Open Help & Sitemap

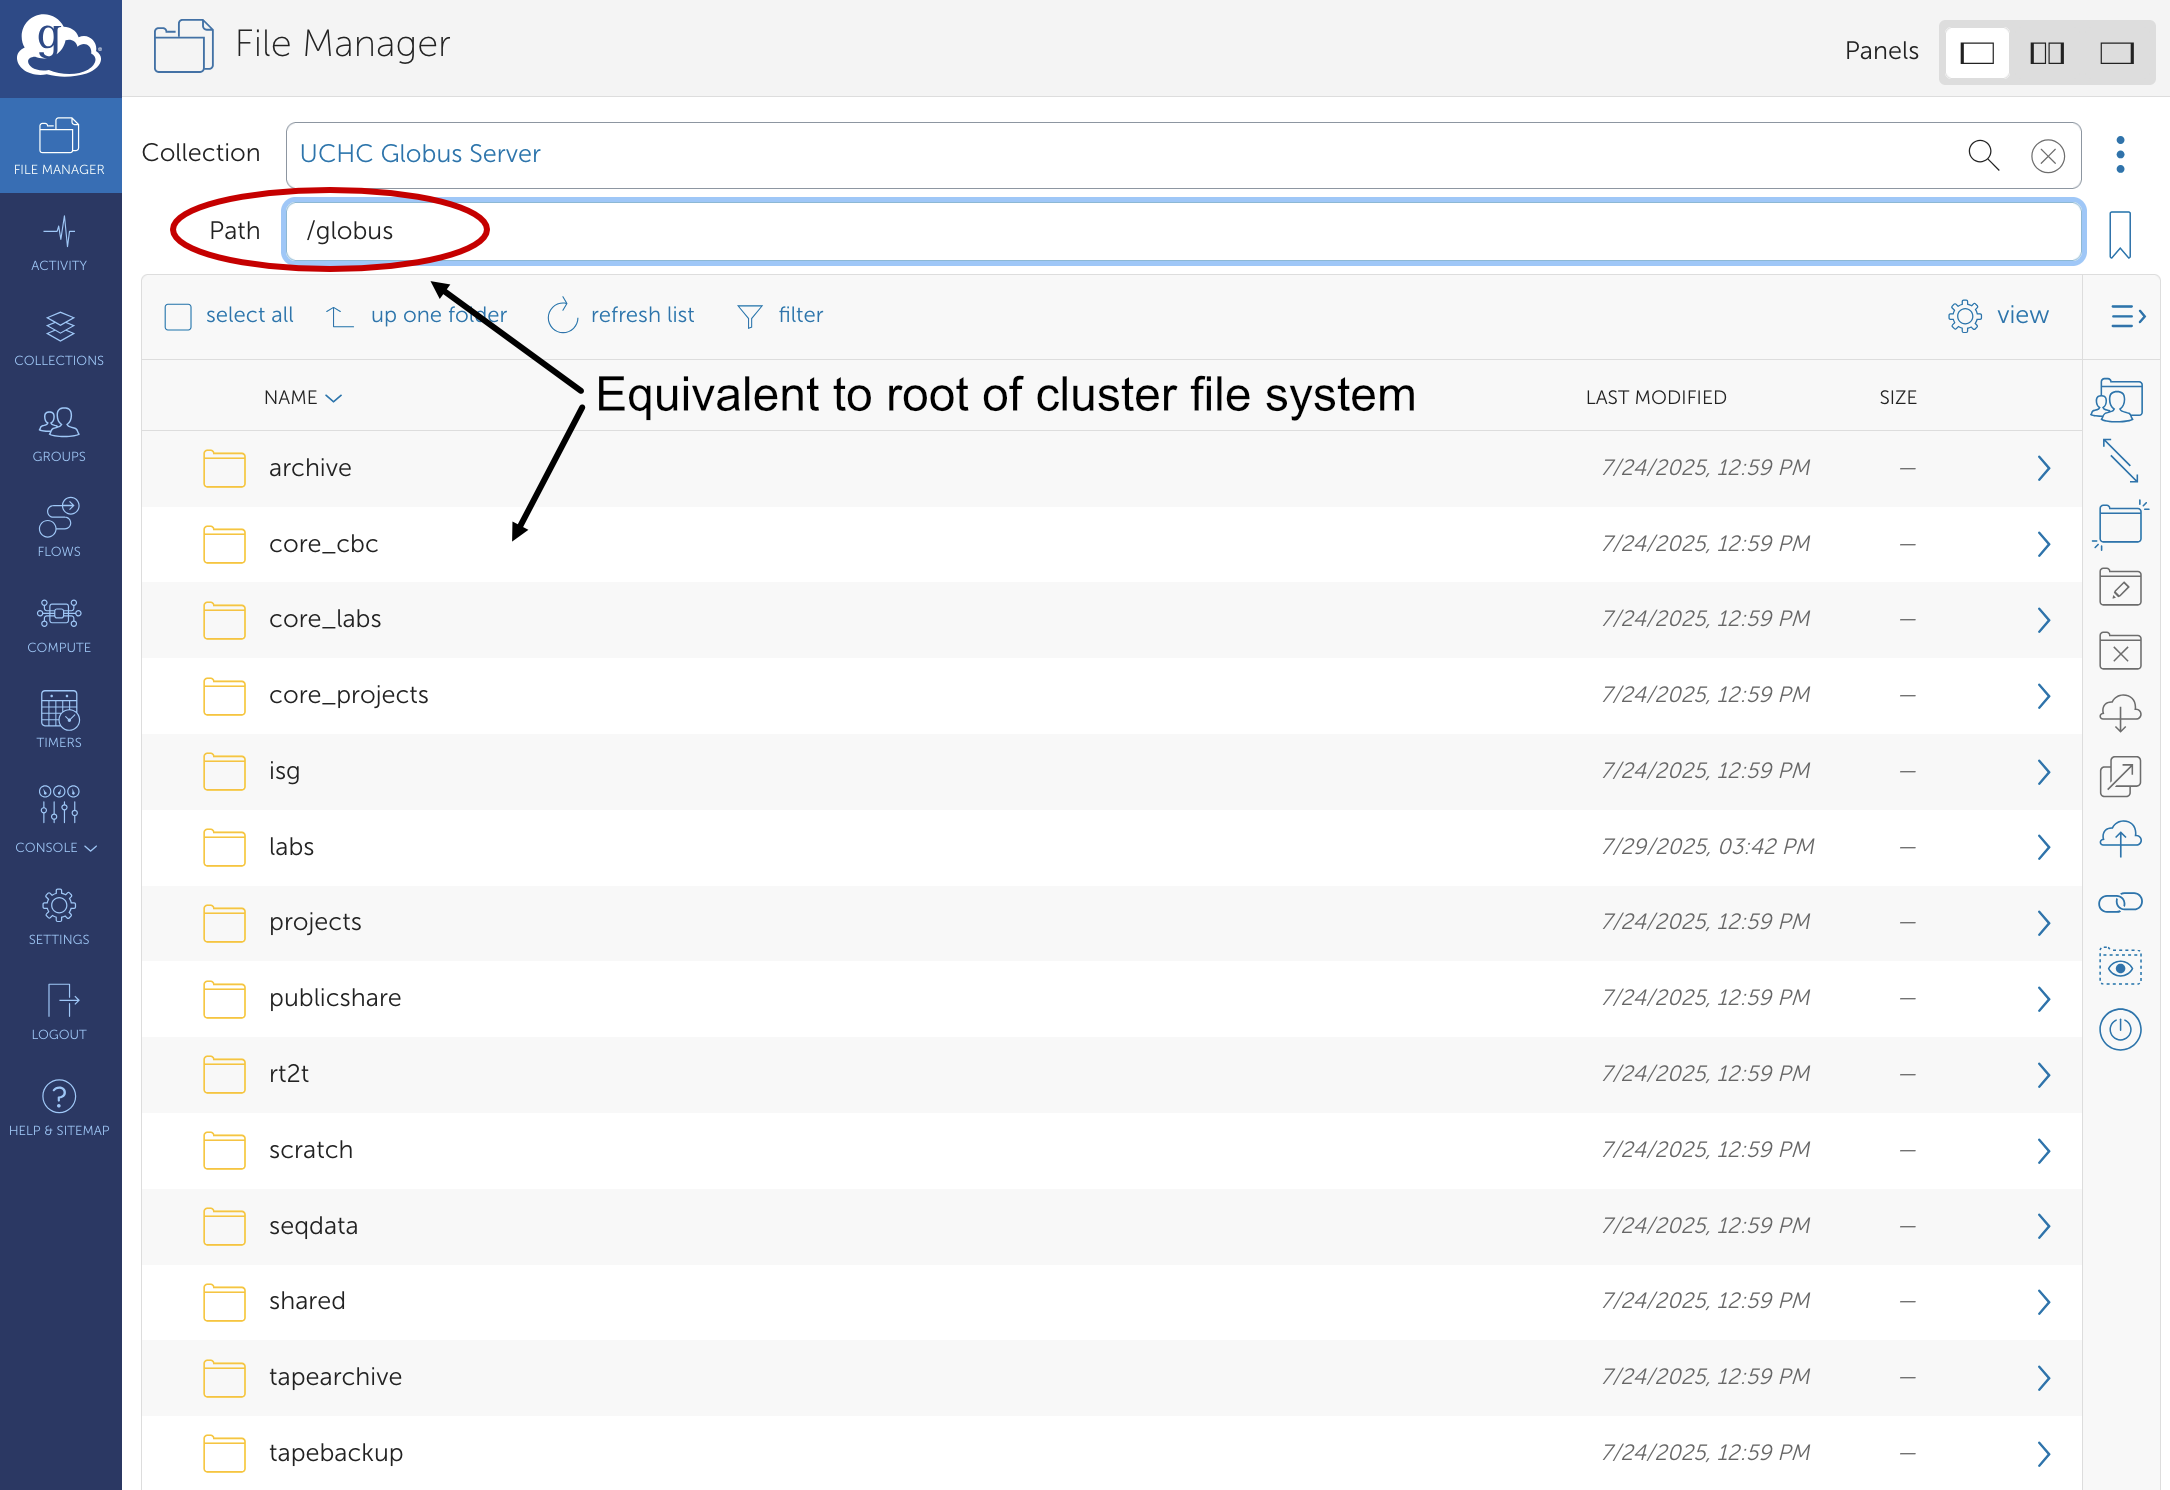coord(59,1108)
